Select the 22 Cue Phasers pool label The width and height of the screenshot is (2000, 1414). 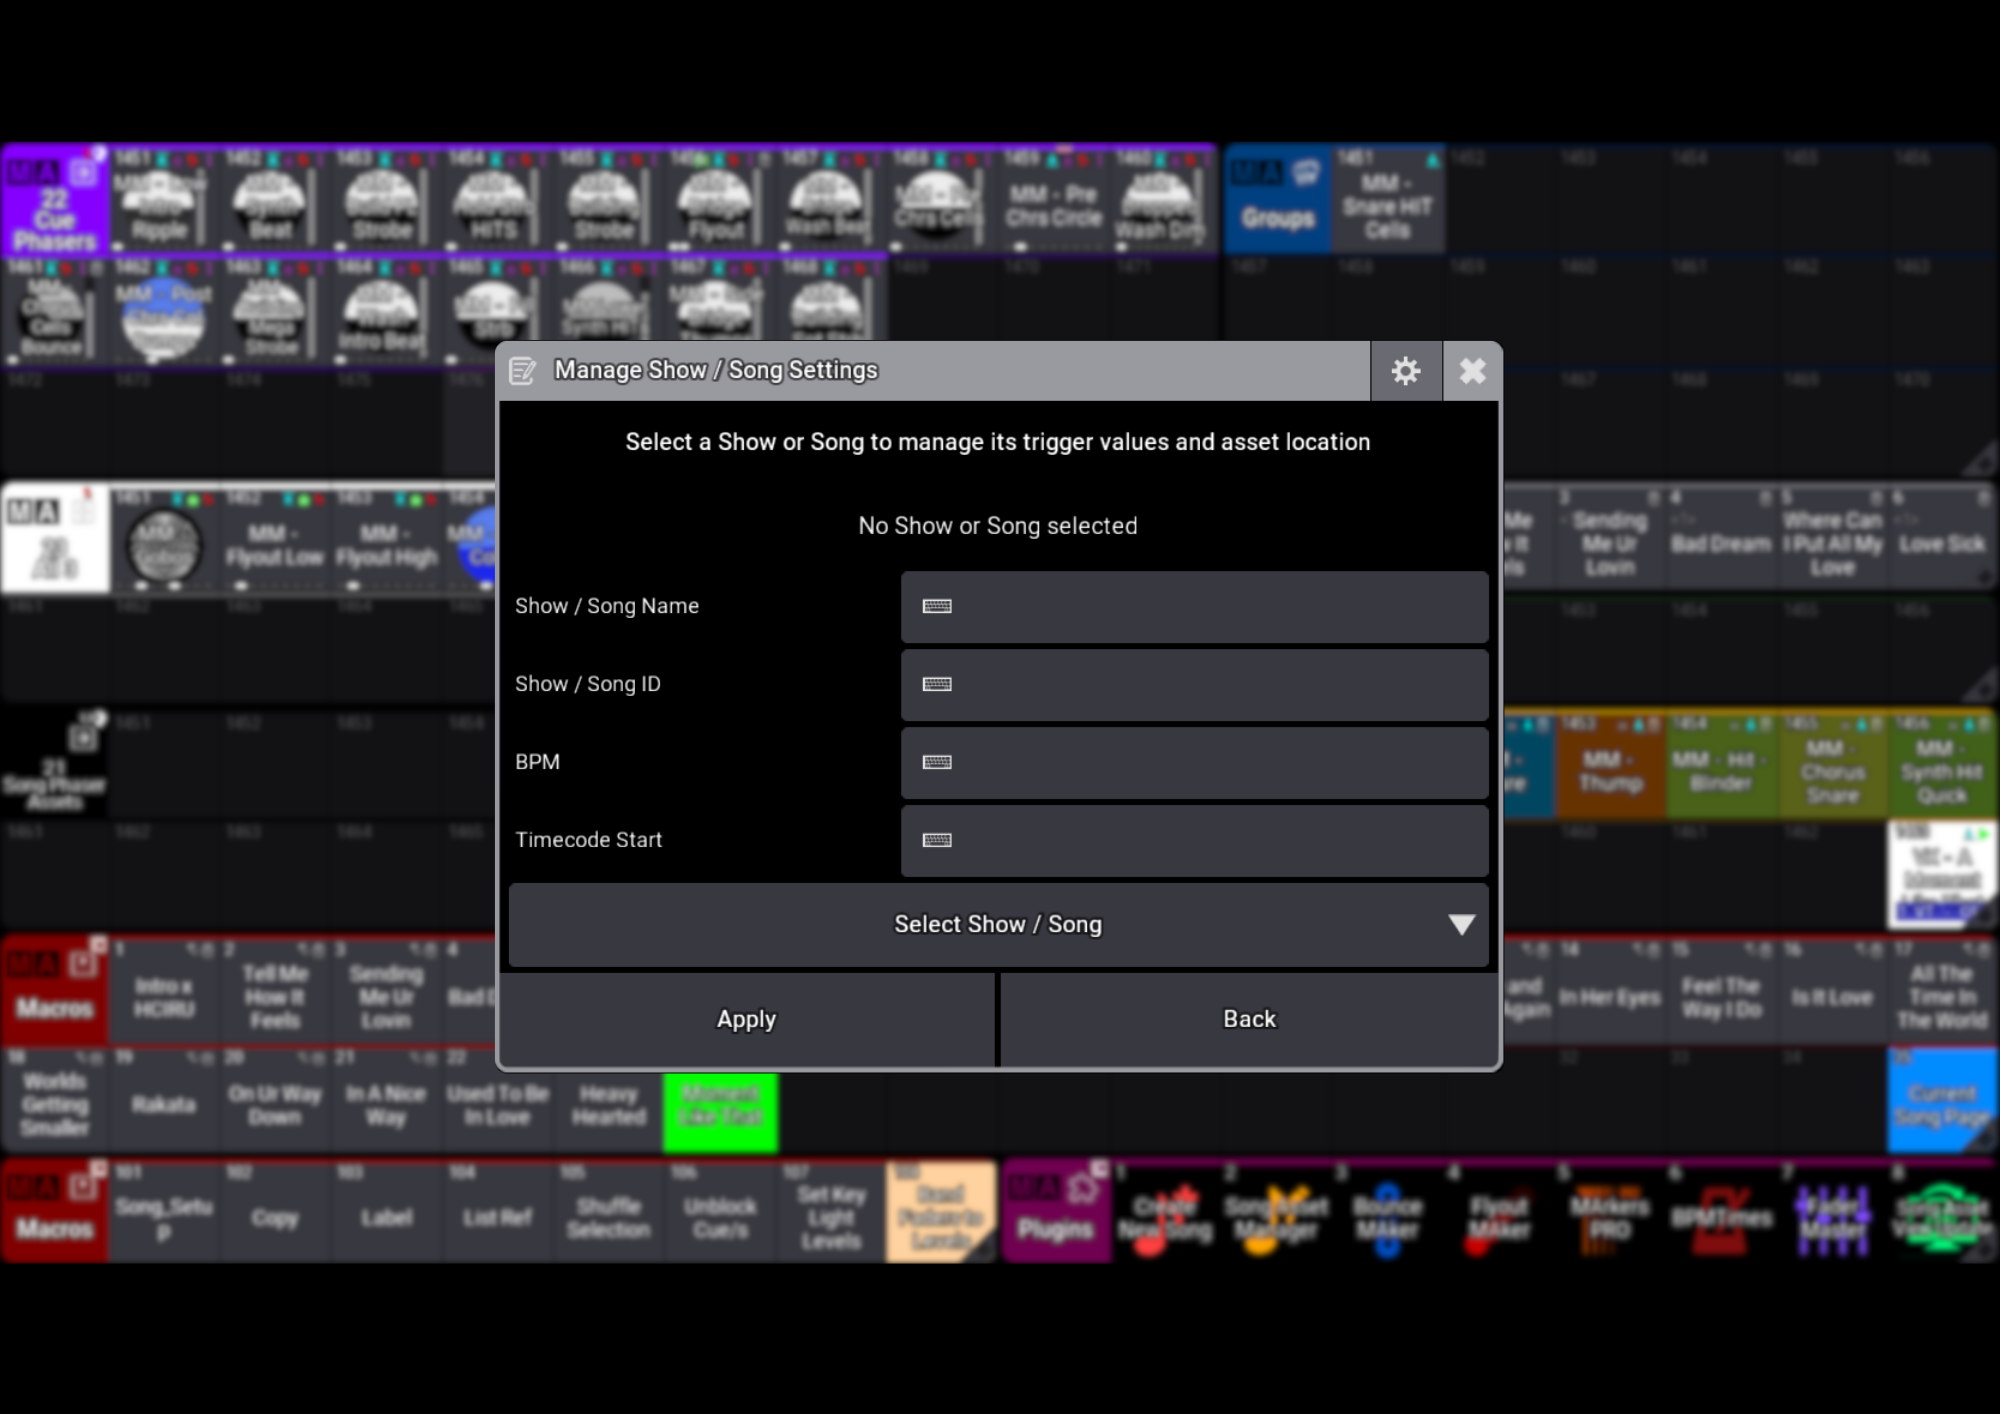[55, 200]
